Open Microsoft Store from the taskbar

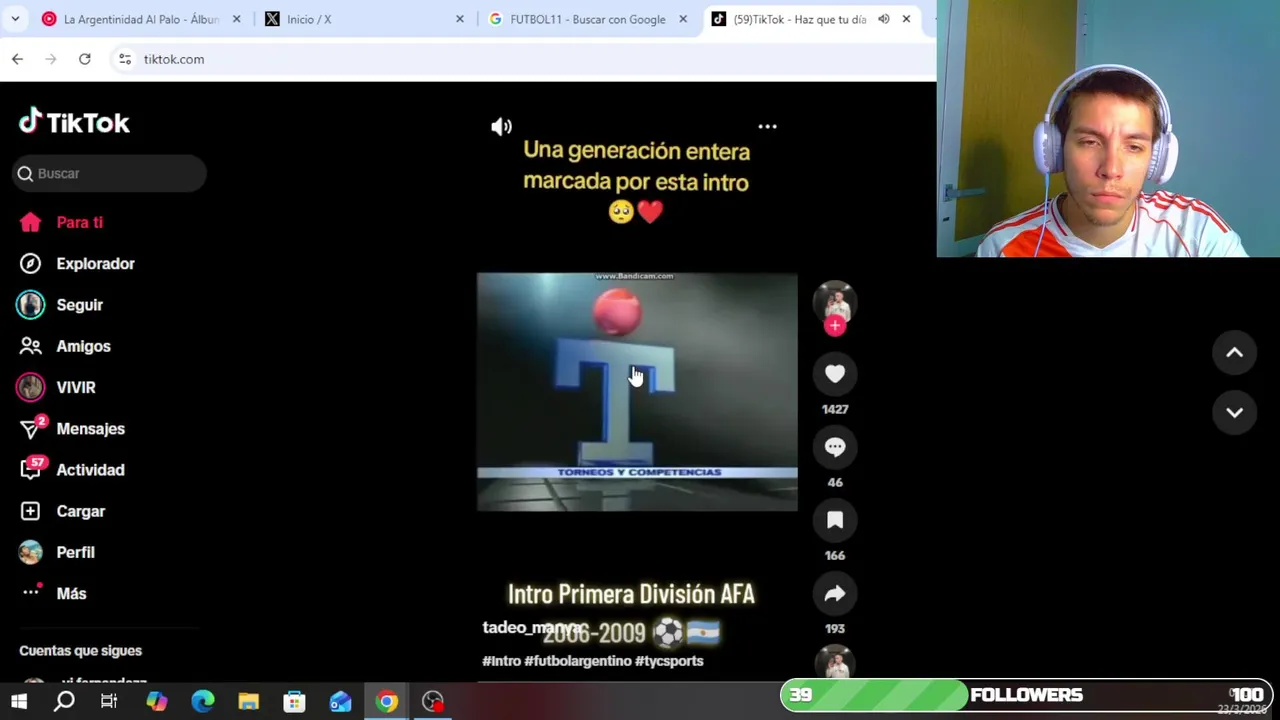coord(294,701)
